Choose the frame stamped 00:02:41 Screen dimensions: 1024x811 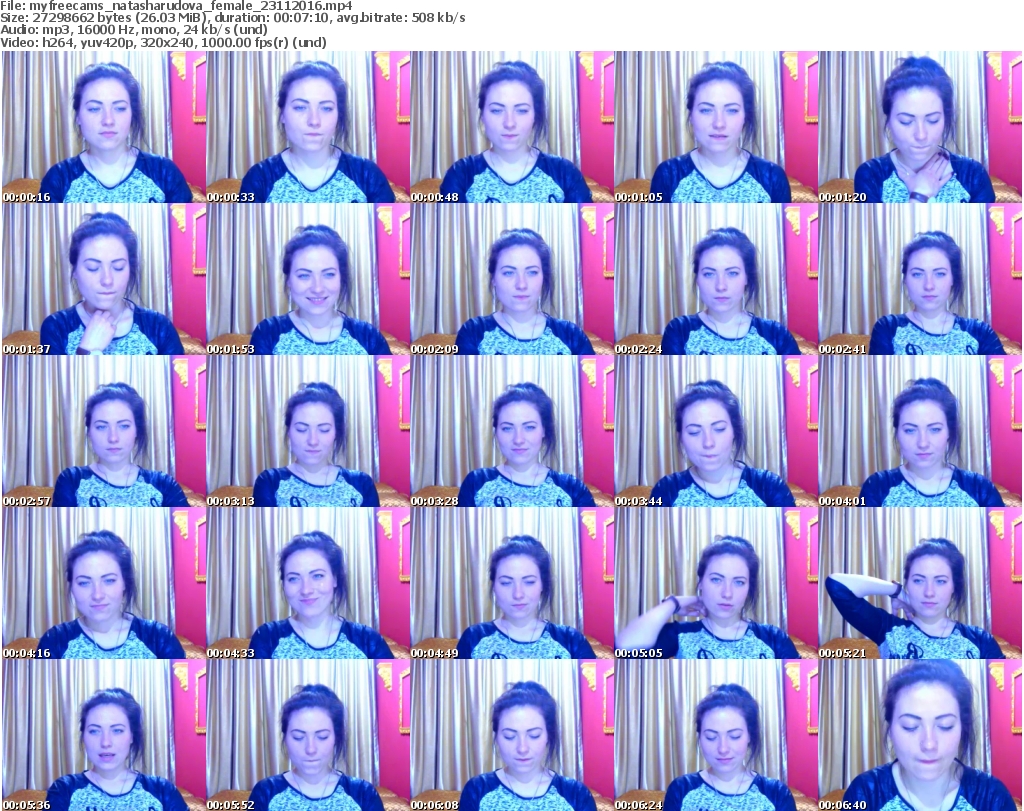pos(920,279)
